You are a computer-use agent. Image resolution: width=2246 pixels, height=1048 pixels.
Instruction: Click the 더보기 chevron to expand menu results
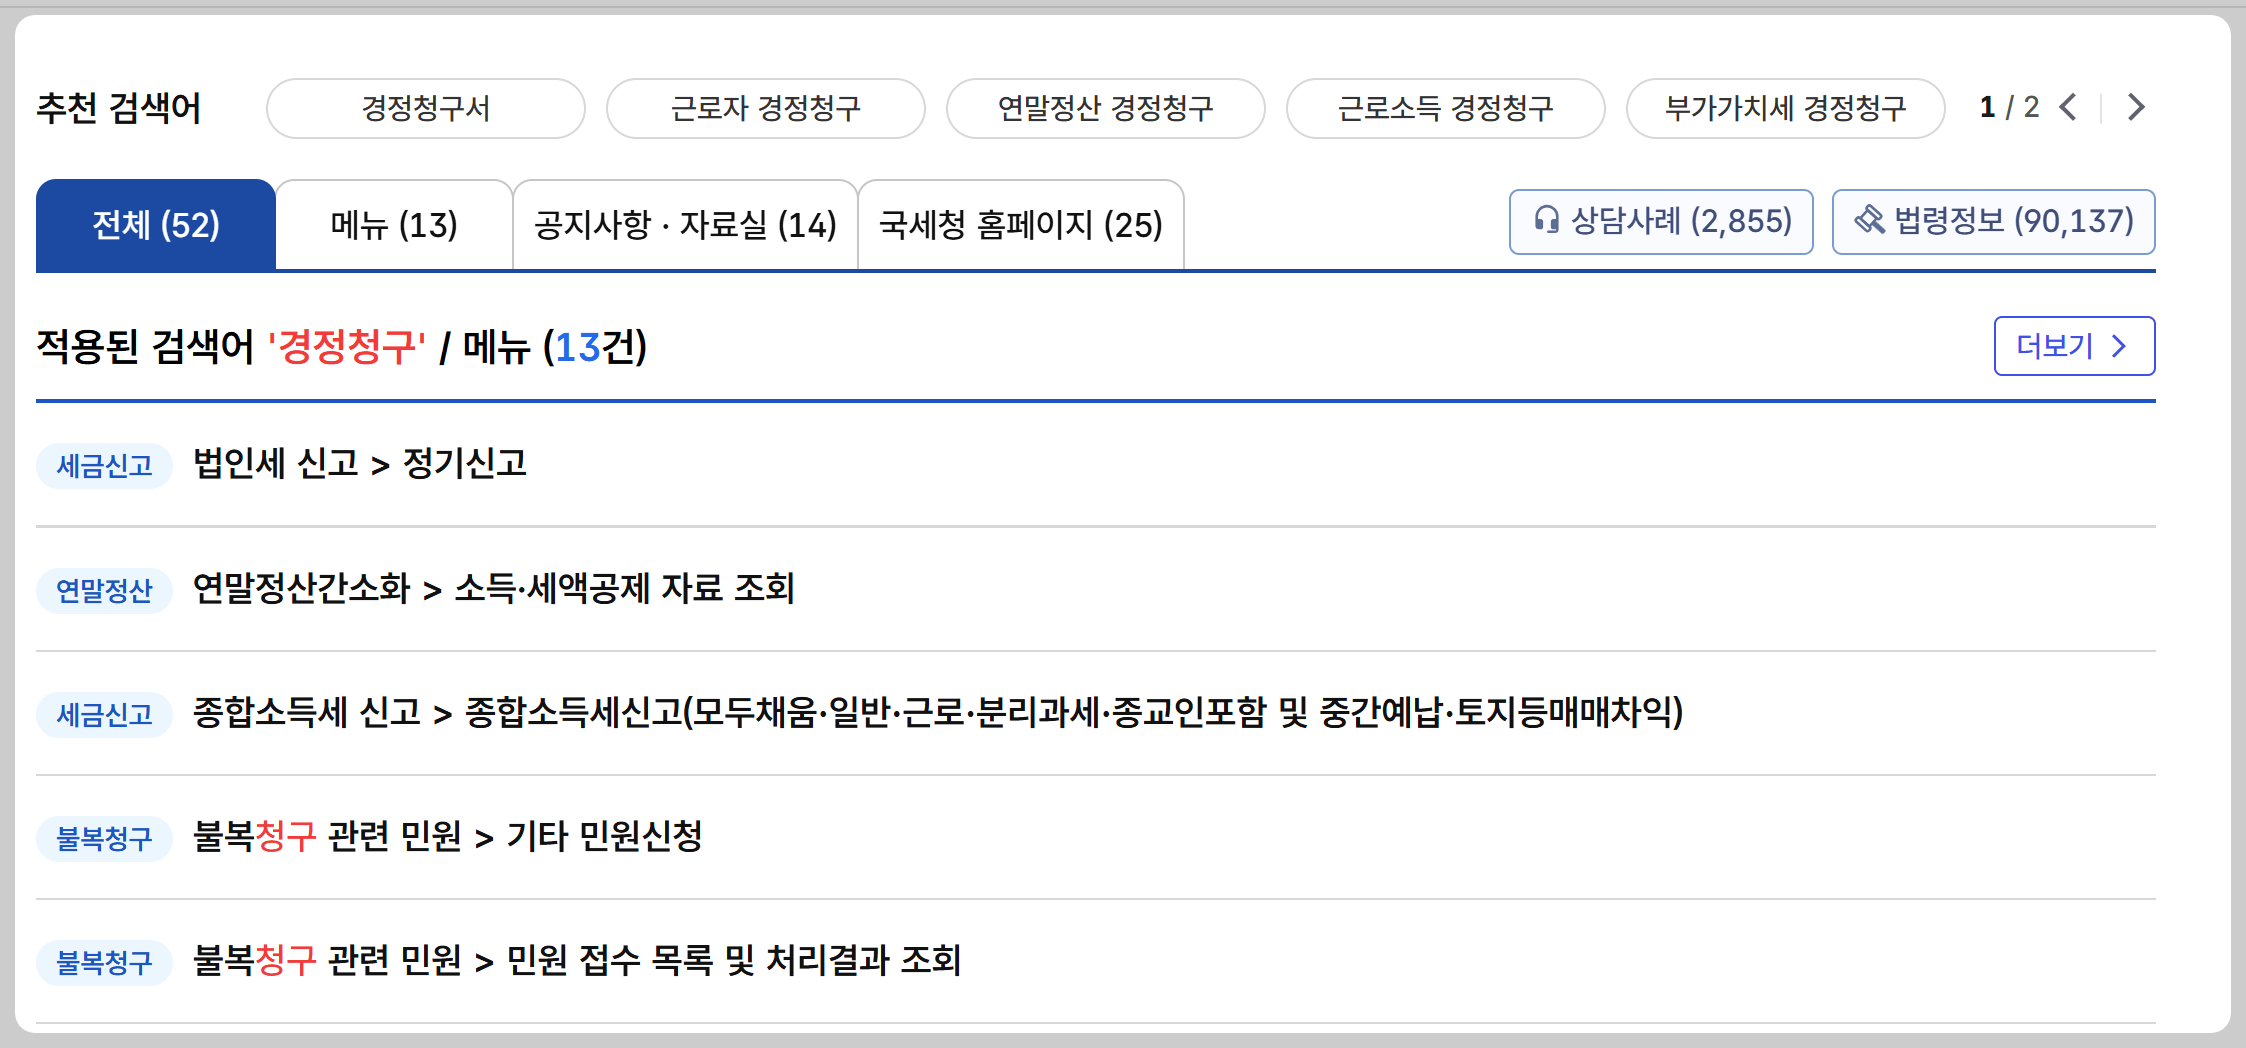pos(2074,346)
